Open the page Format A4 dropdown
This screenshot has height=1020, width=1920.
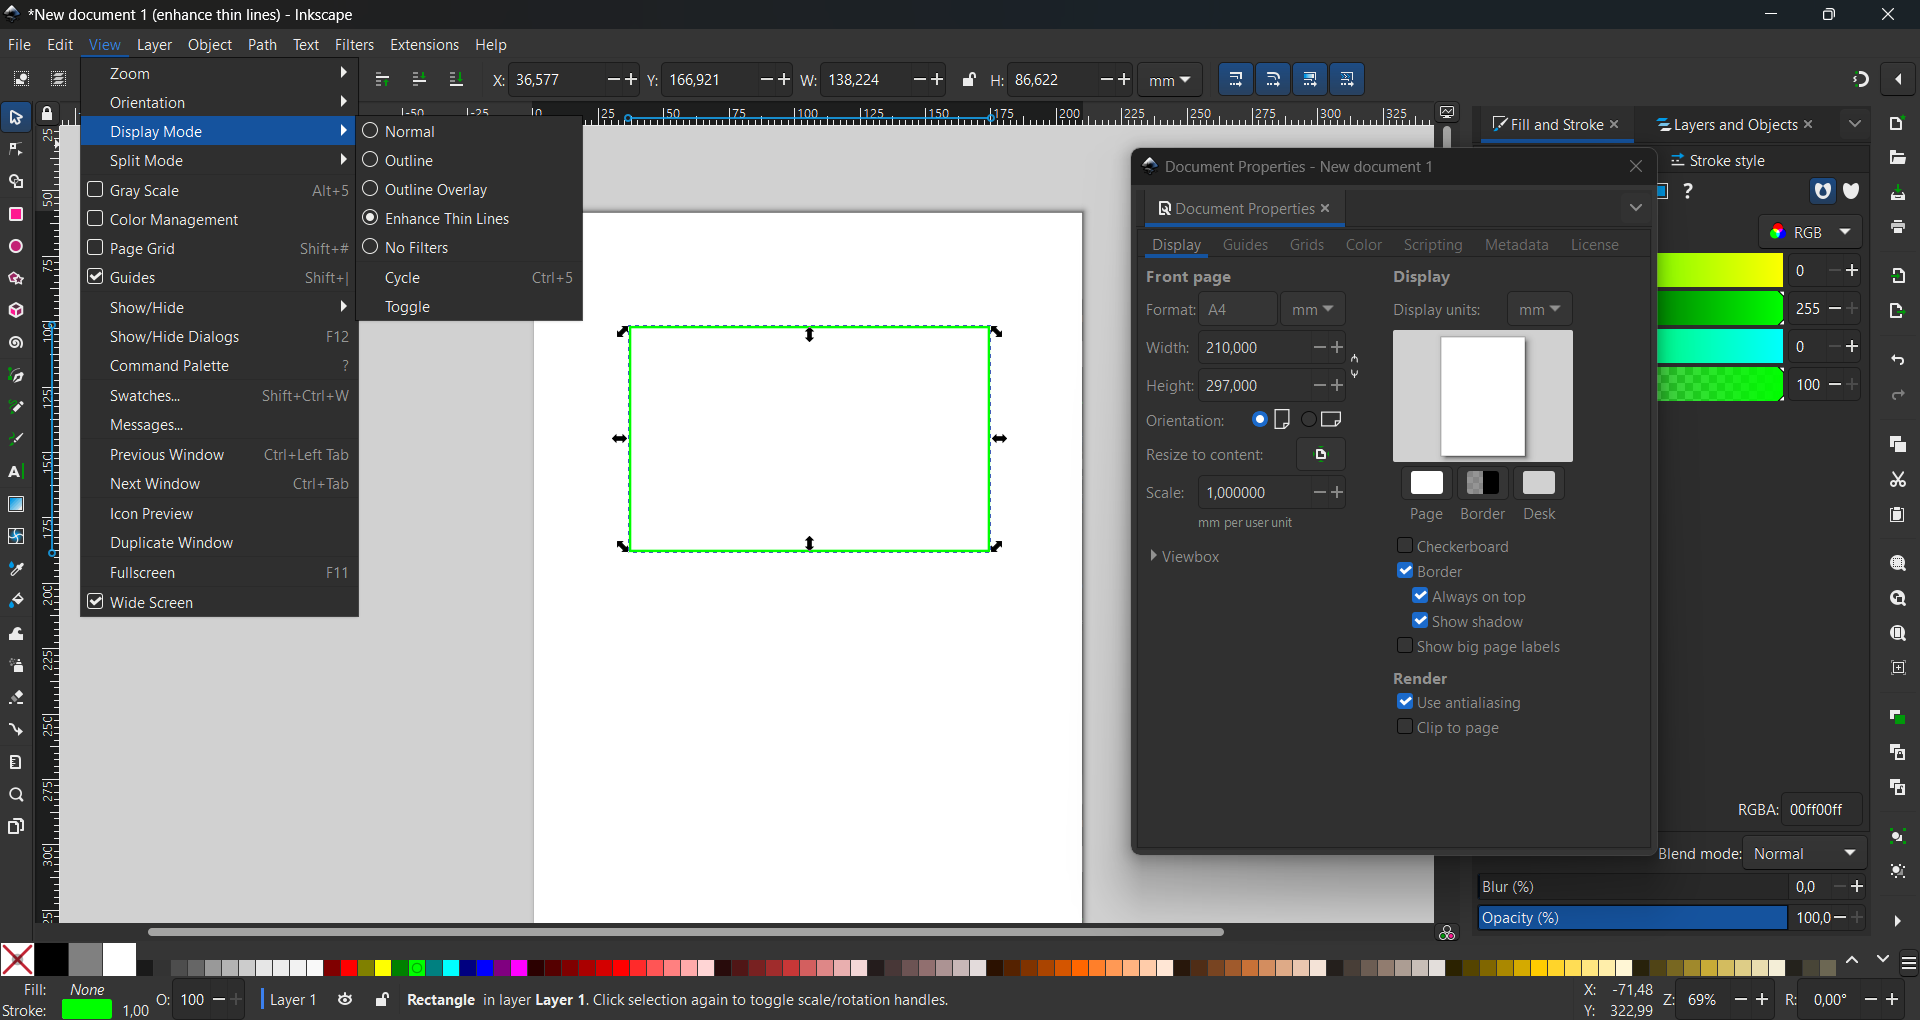pos(1238,310)
